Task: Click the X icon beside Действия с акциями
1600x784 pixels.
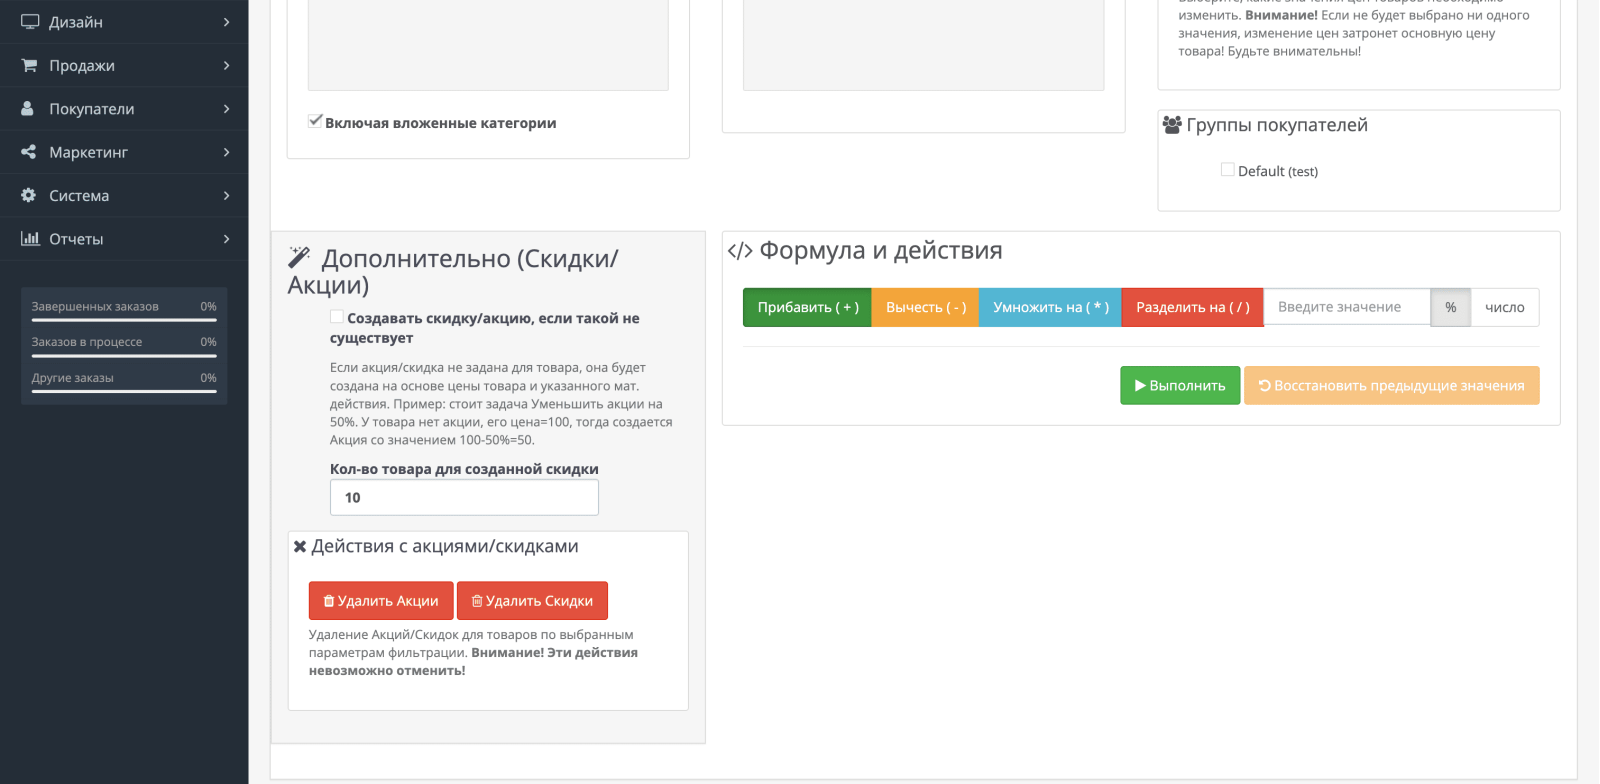Action: point(300,547)
